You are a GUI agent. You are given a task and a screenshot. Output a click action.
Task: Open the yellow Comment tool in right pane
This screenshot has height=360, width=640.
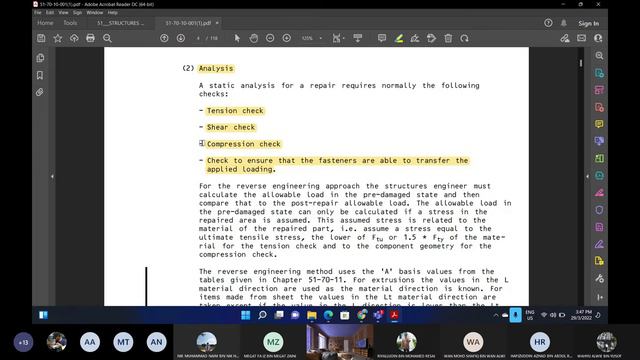click(x=599, y=124)
